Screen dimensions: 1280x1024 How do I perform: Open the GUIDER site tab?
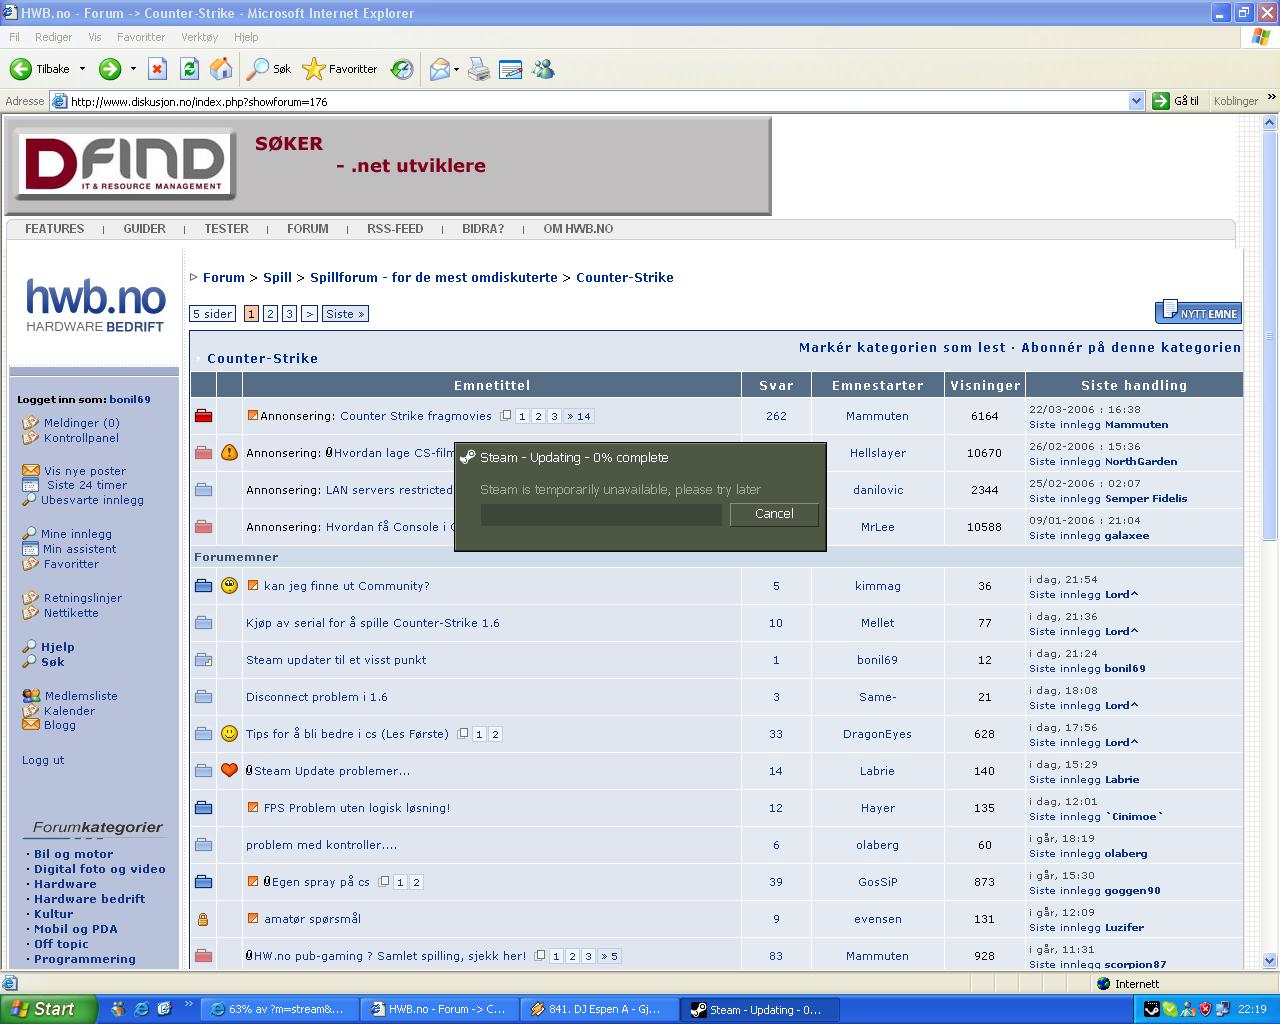(145, 229)
